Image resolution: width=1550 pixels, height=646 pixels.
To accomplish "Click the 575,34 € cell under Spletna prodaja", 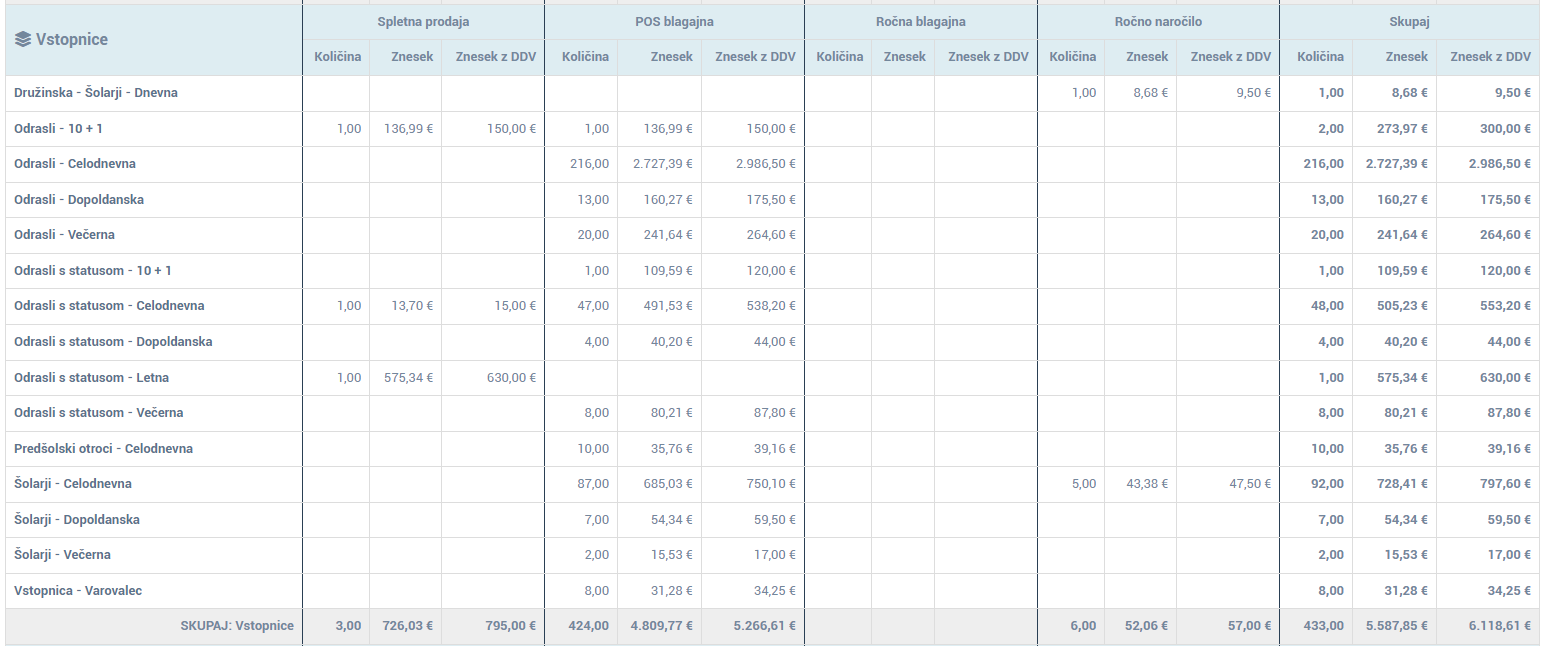I will 408,378.
